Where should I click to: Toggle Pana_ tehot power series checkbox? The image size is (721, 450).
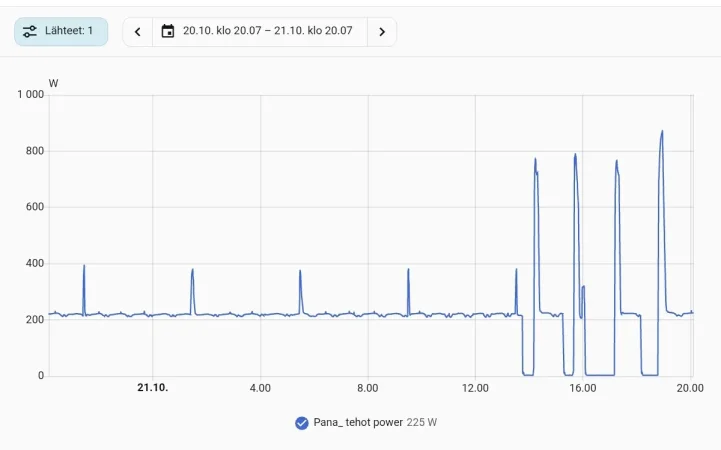(302, 423)
